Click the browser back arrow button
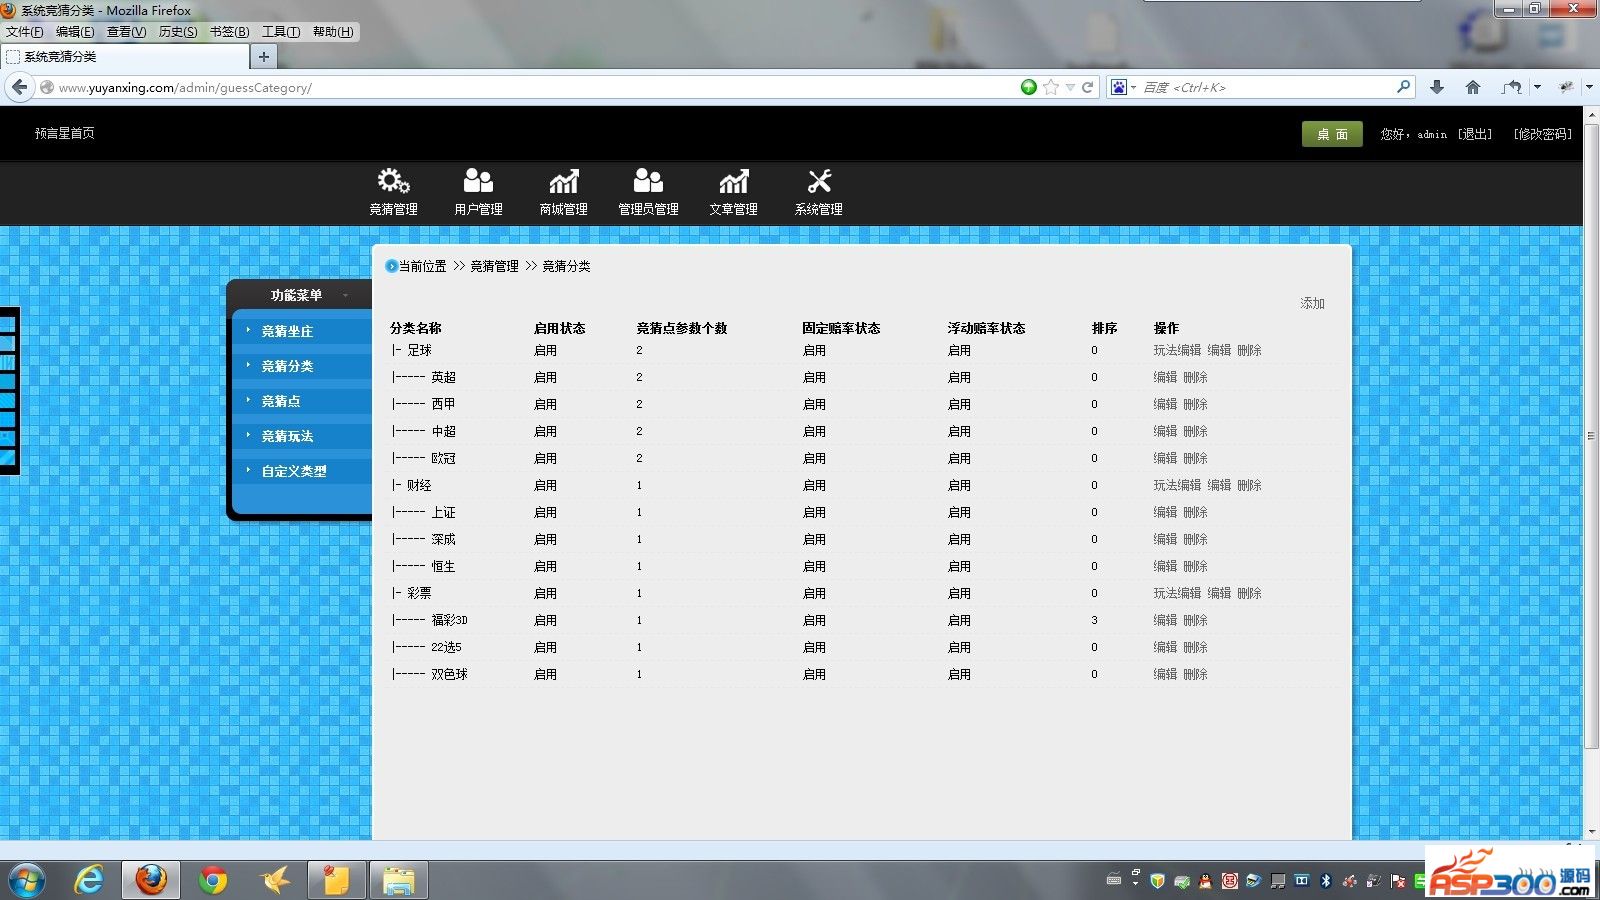 (x=19, y=87)
